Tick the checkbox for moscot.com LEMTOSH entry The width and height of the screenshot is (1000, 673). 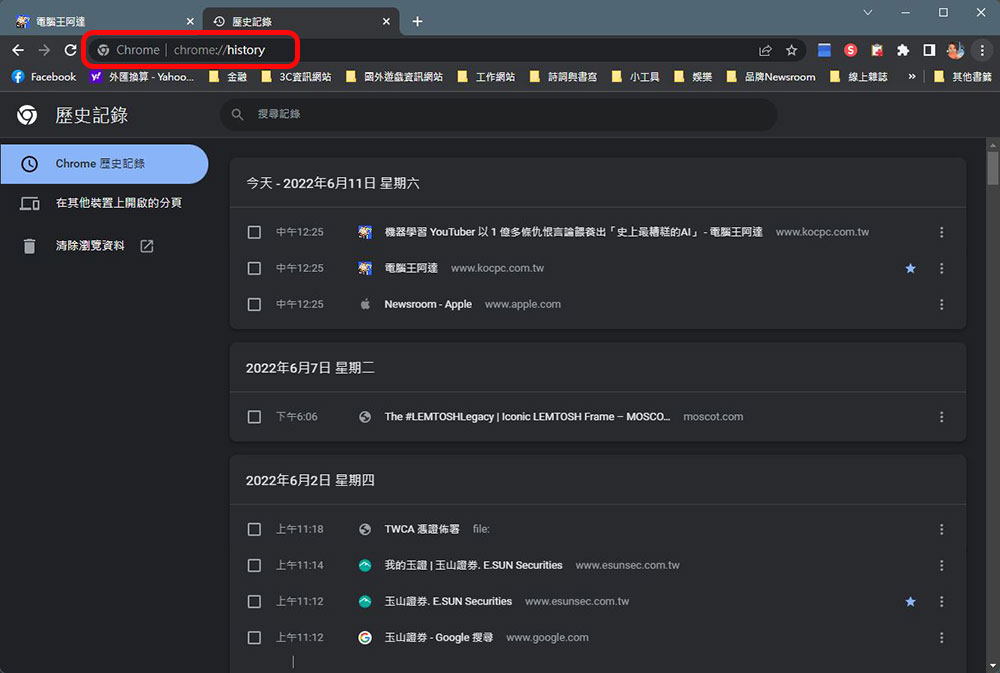click(x=254, y=416)
